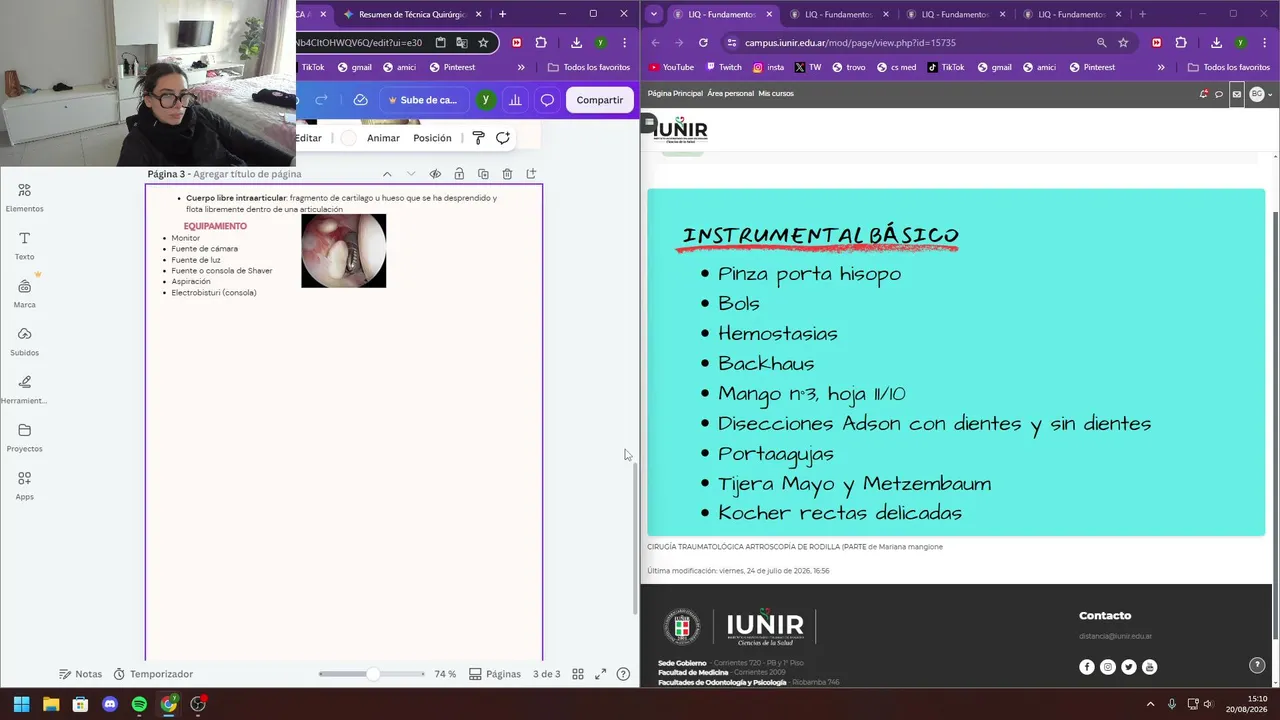This screenshot has height=720, width=1280.
Task: Click the zoom magnifier in campus address bar
Action: click(1101, 43)
